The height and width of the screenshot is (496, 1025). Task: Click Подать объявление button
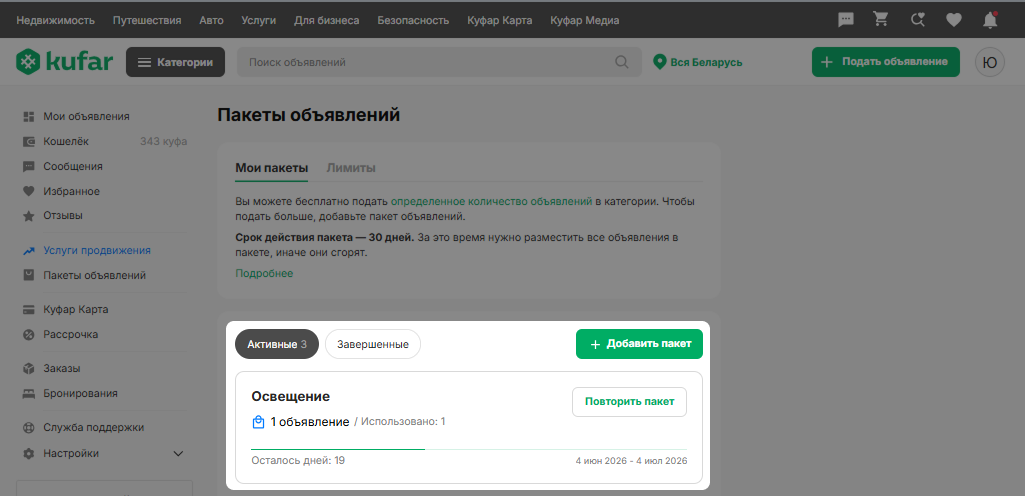[886, 62]
